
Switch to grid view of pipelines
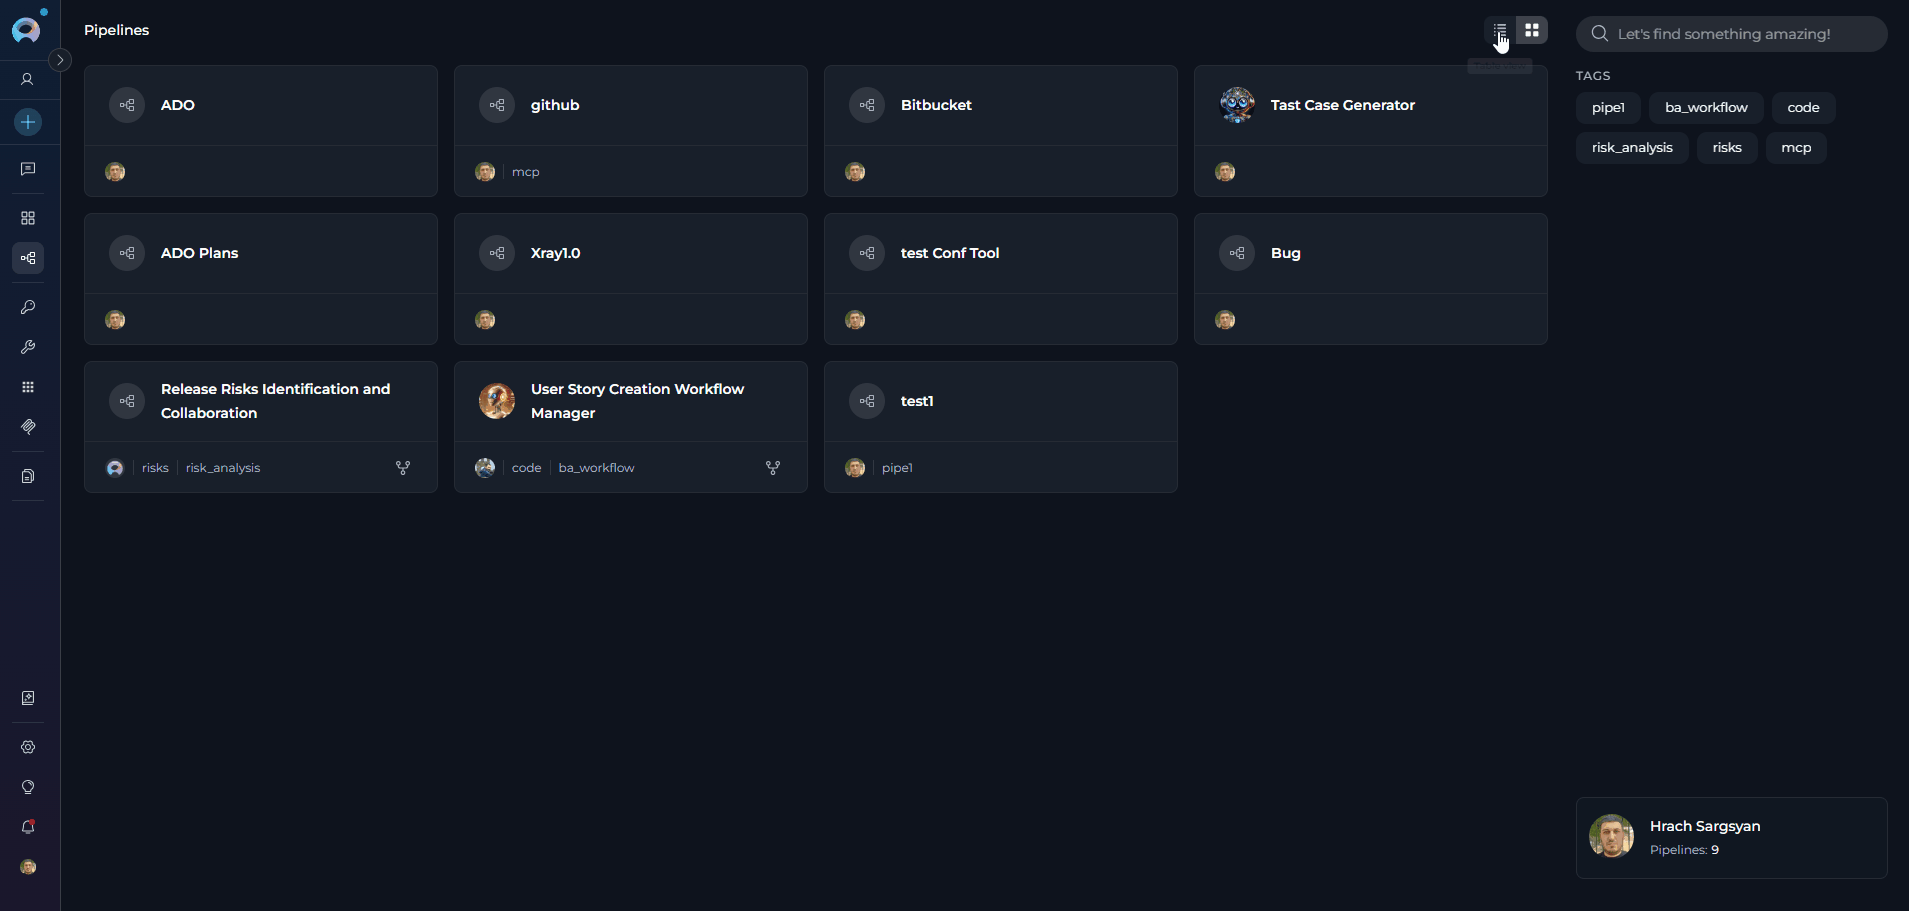(x=1532, y=30)
